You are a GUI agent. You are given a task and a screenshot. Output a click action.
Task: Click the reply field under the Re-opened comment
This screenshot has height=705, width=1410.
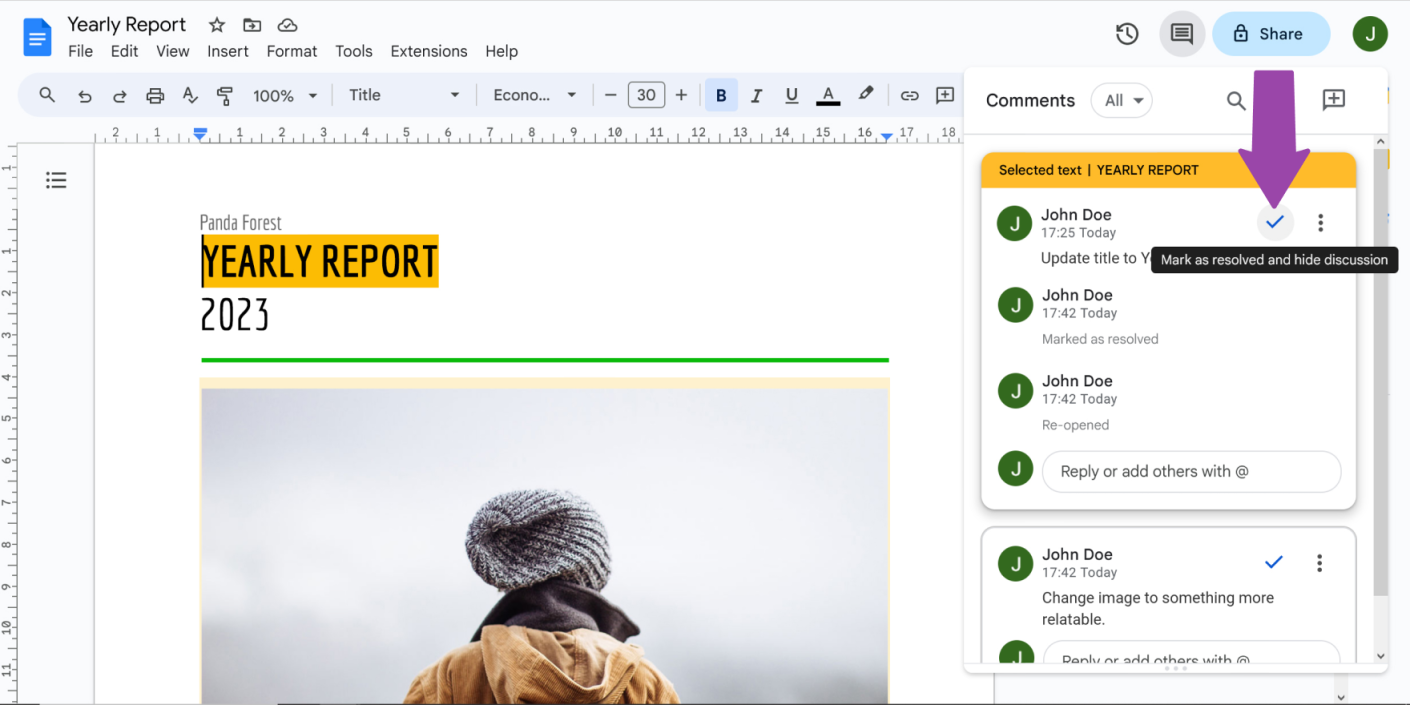pyautogui.click(x=1190, y=472)
